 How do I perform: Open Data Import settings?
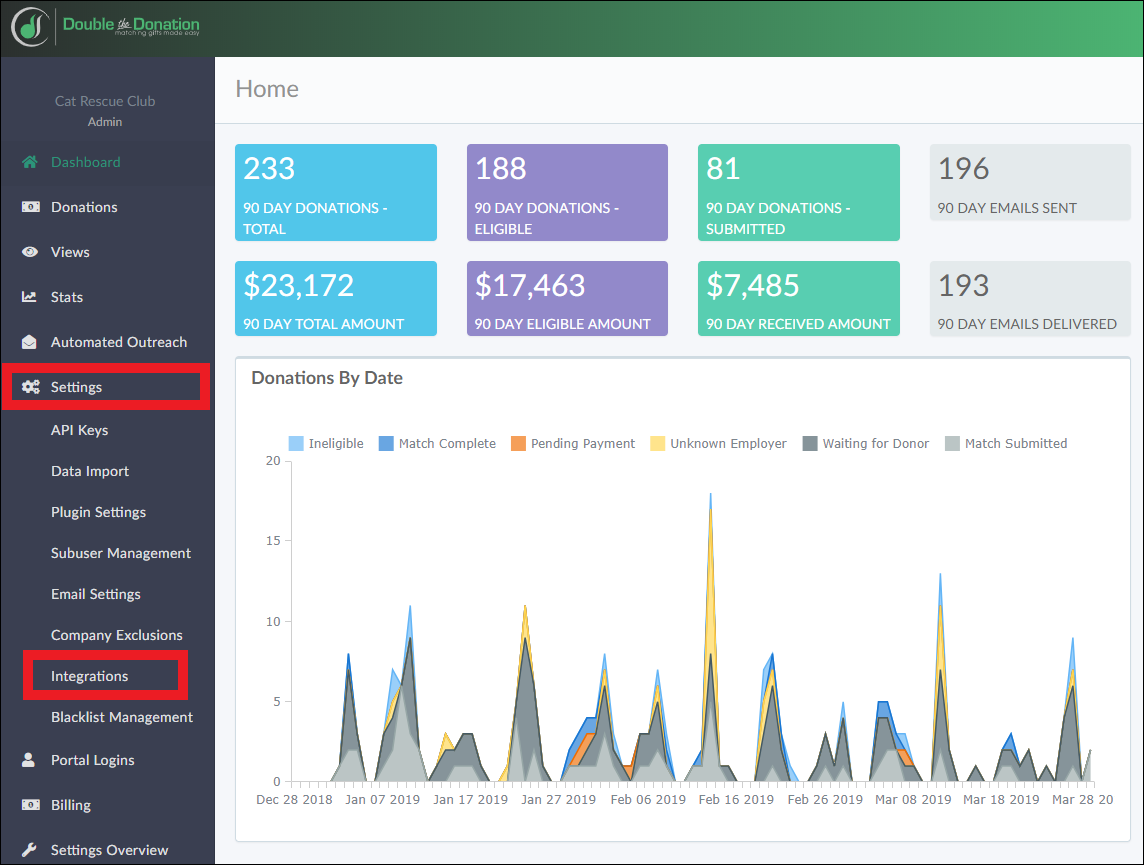90,471
